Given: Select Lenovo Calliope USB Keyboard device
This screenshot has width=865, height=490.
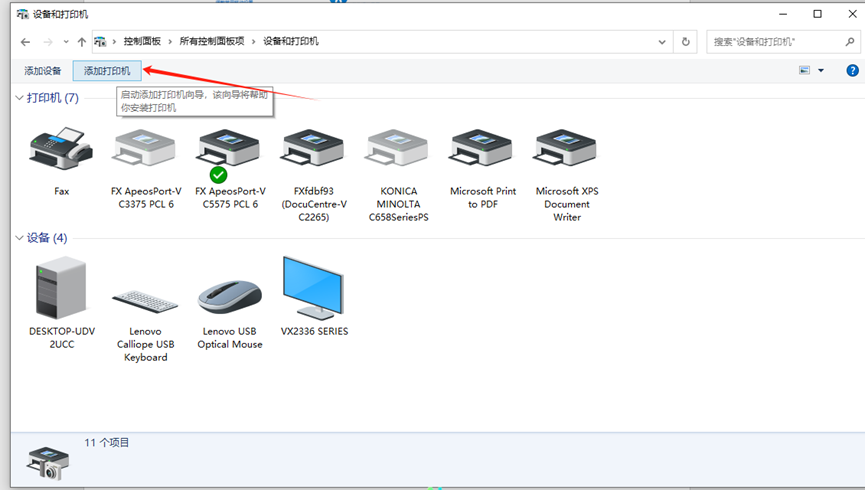Looking at the screenshot, I should pyautogui.click(x=146, y=298).
